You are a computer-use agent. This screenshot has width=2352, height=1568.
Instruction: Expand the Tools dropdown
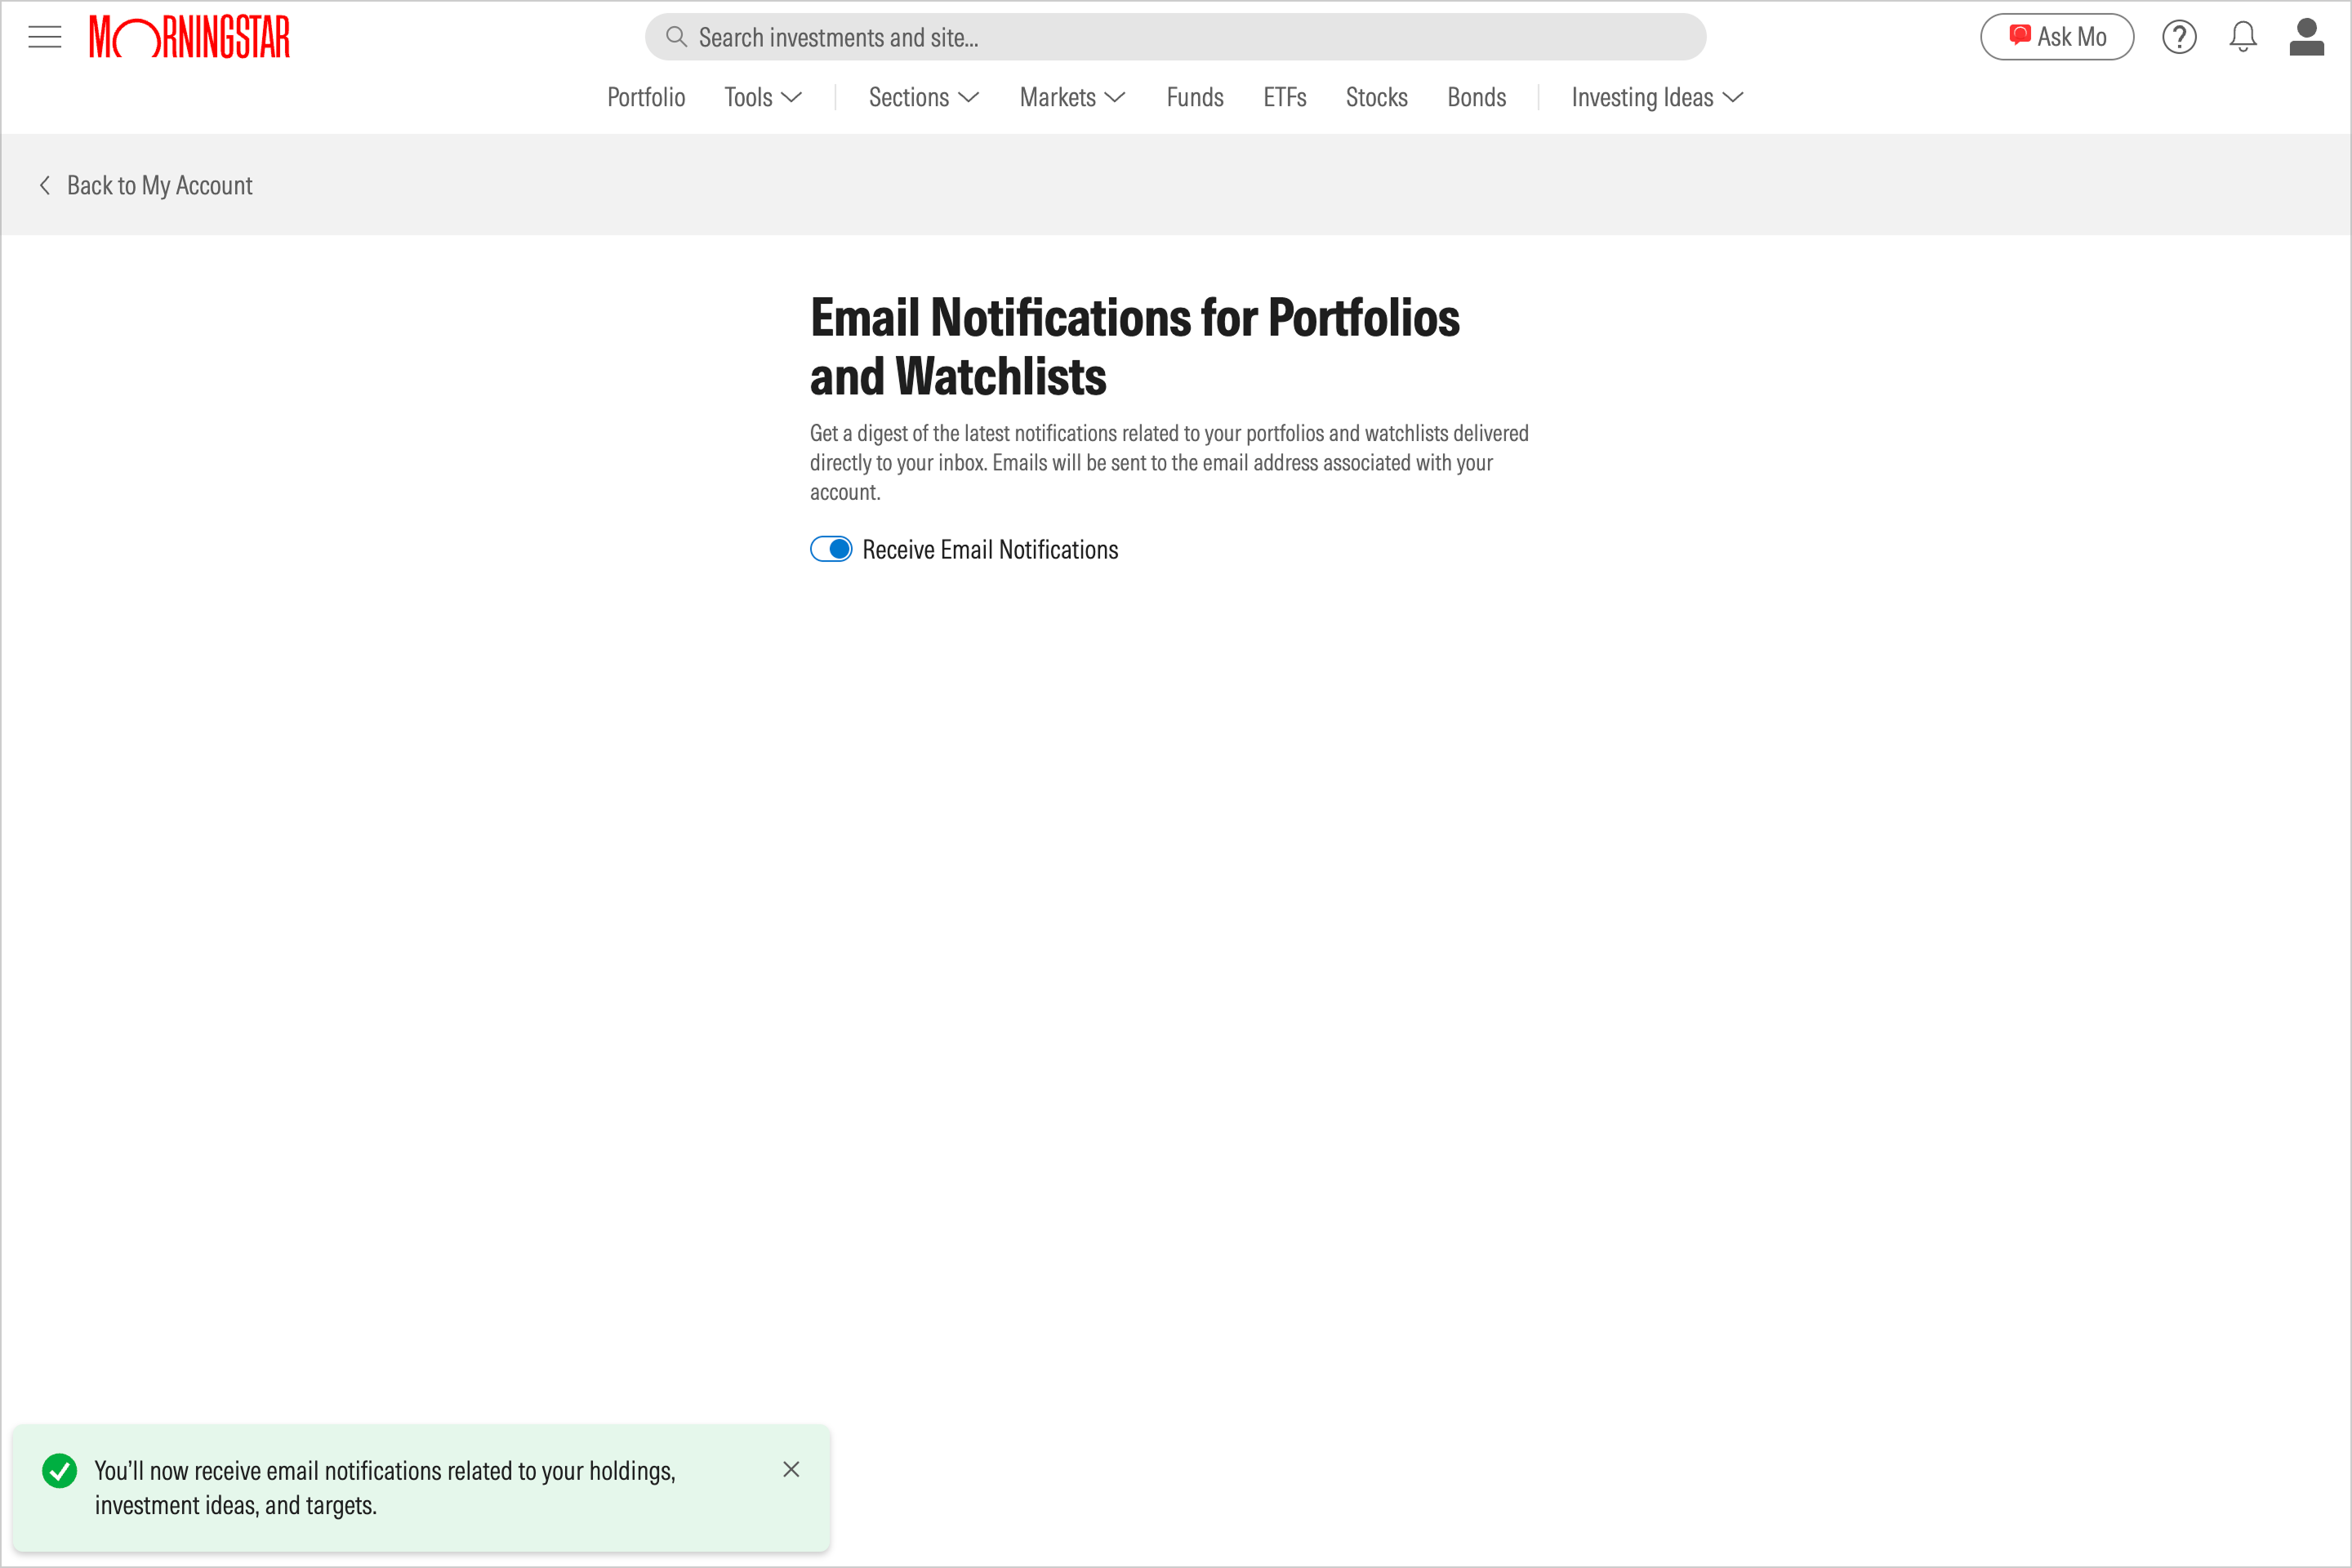click(763, 97)
